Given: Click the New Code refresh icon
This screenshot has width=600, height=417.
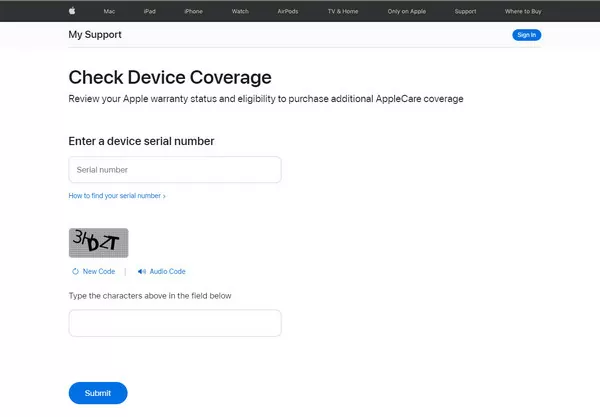Looking at the screenshot, I should (x=75, y=272).
